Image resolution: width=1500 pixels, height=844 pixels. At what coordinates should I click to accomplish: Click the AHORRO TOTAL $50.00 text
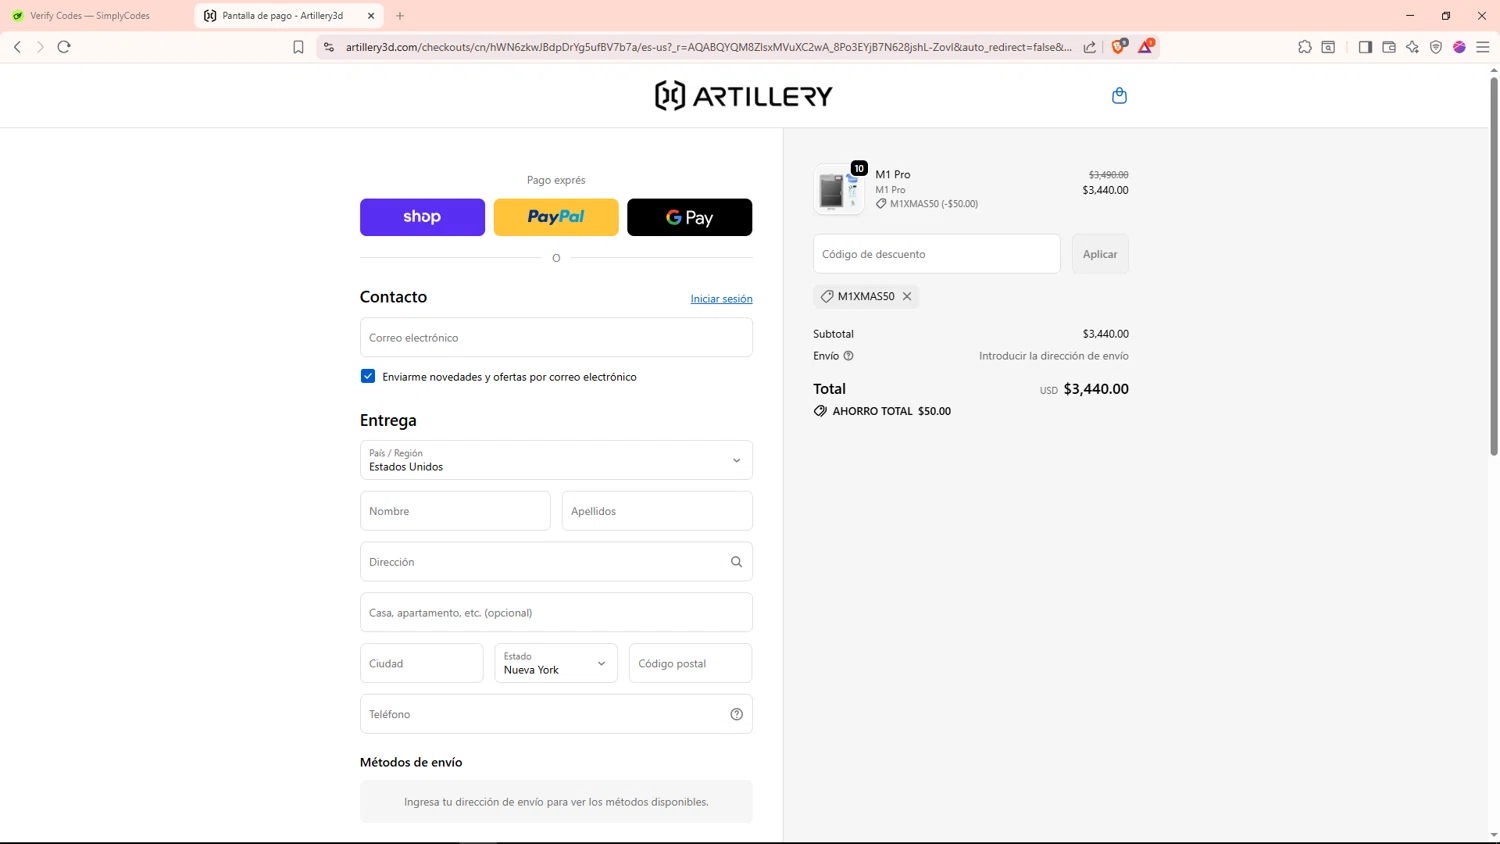point(891,411)
